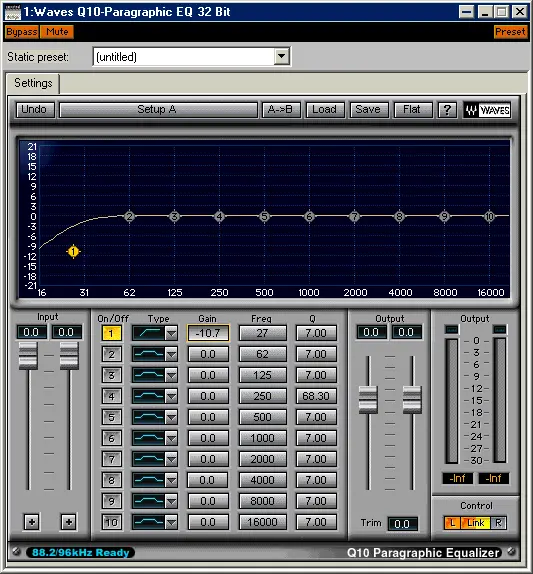Enable band 6 on/off button
Screen dimensions: 533x574
click(x=111, y=438)
